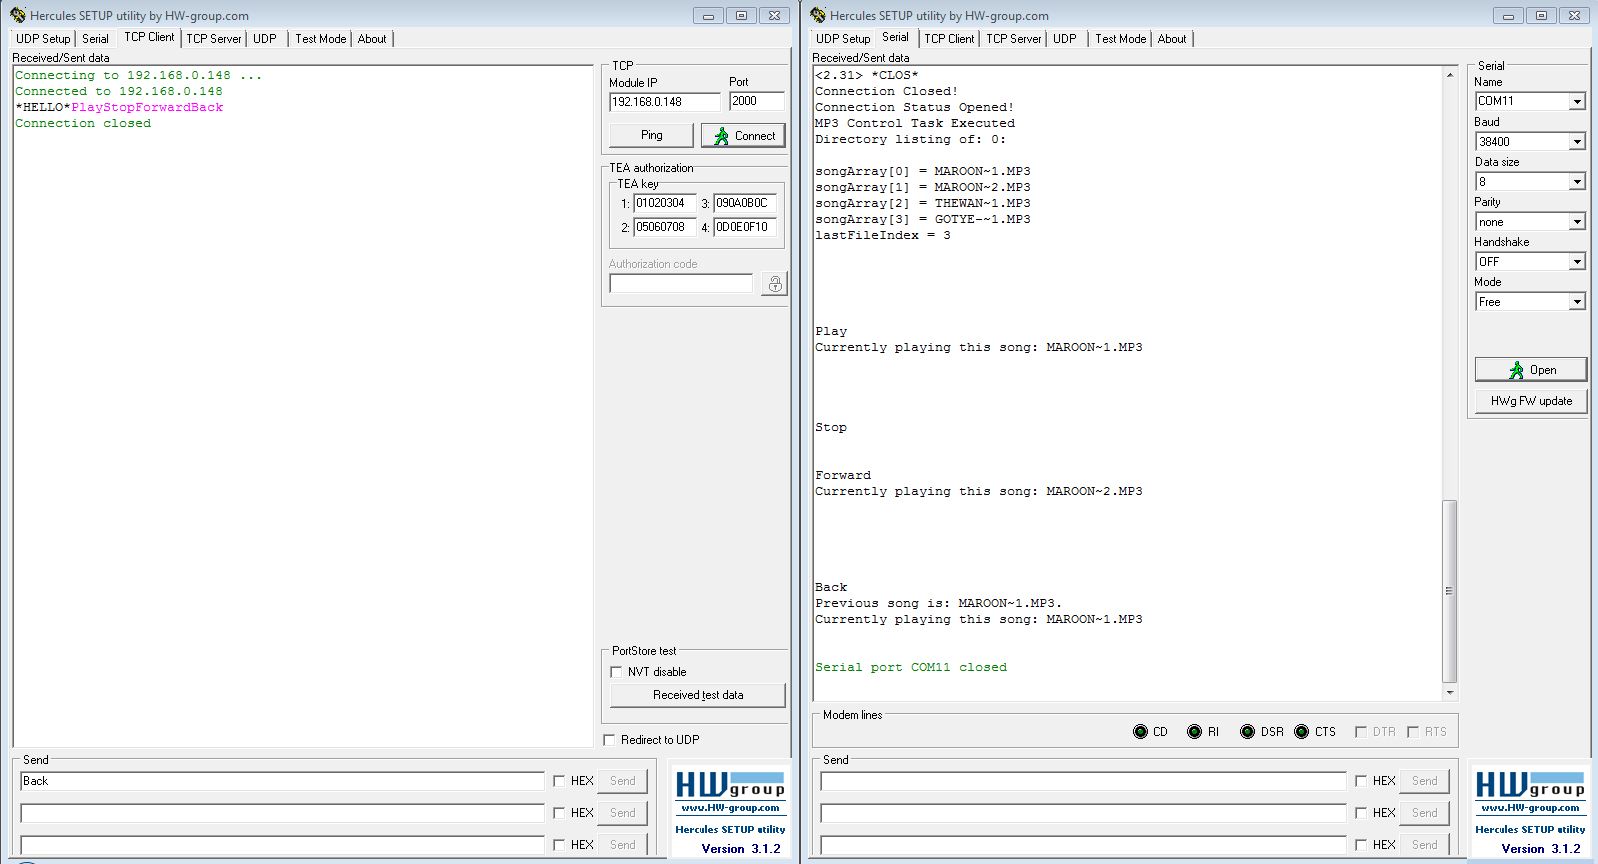Toggle HEX for the 'Back' send line
Image resolution: width=1598 pixels, height=864 pixels.
pyautogui.click(x=559, y=781)
